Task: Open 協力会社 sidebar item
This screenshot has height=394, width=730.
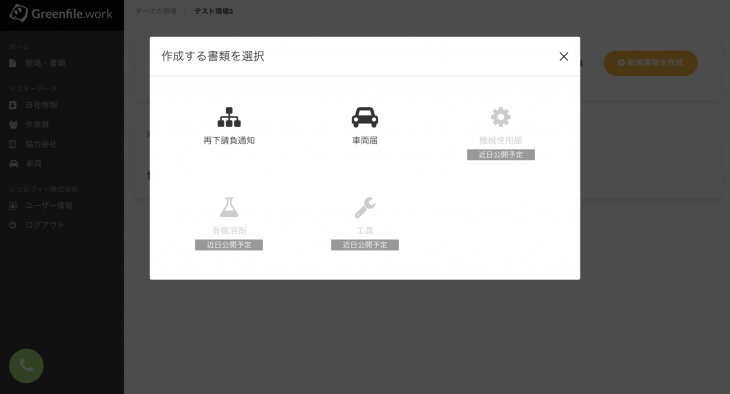Action: [41, 144]
